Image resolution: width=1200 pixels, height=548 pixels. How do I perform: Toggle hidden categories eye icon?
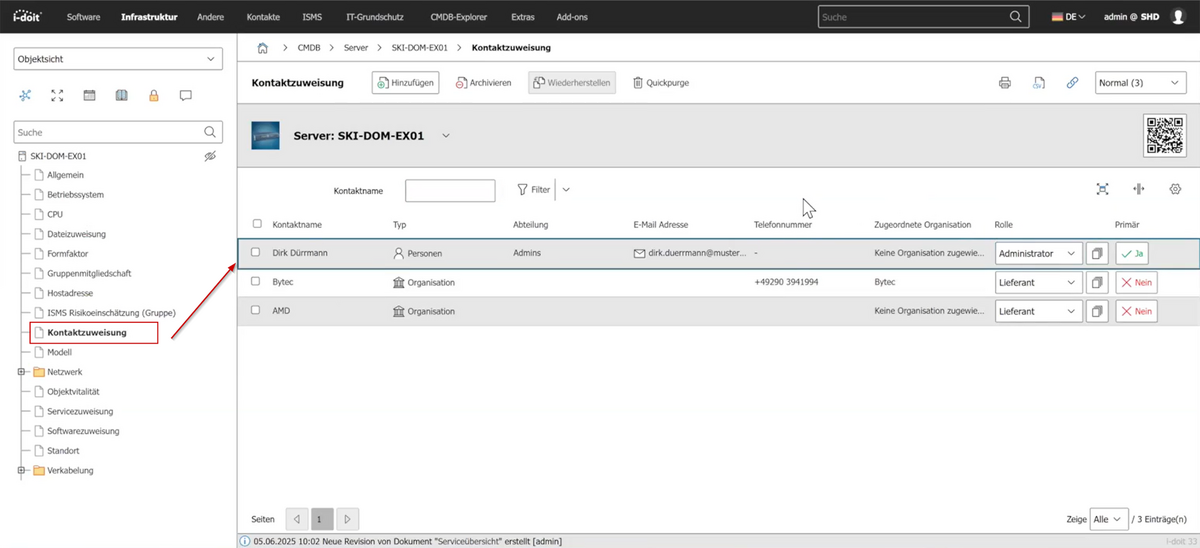[x=210, y=157]
